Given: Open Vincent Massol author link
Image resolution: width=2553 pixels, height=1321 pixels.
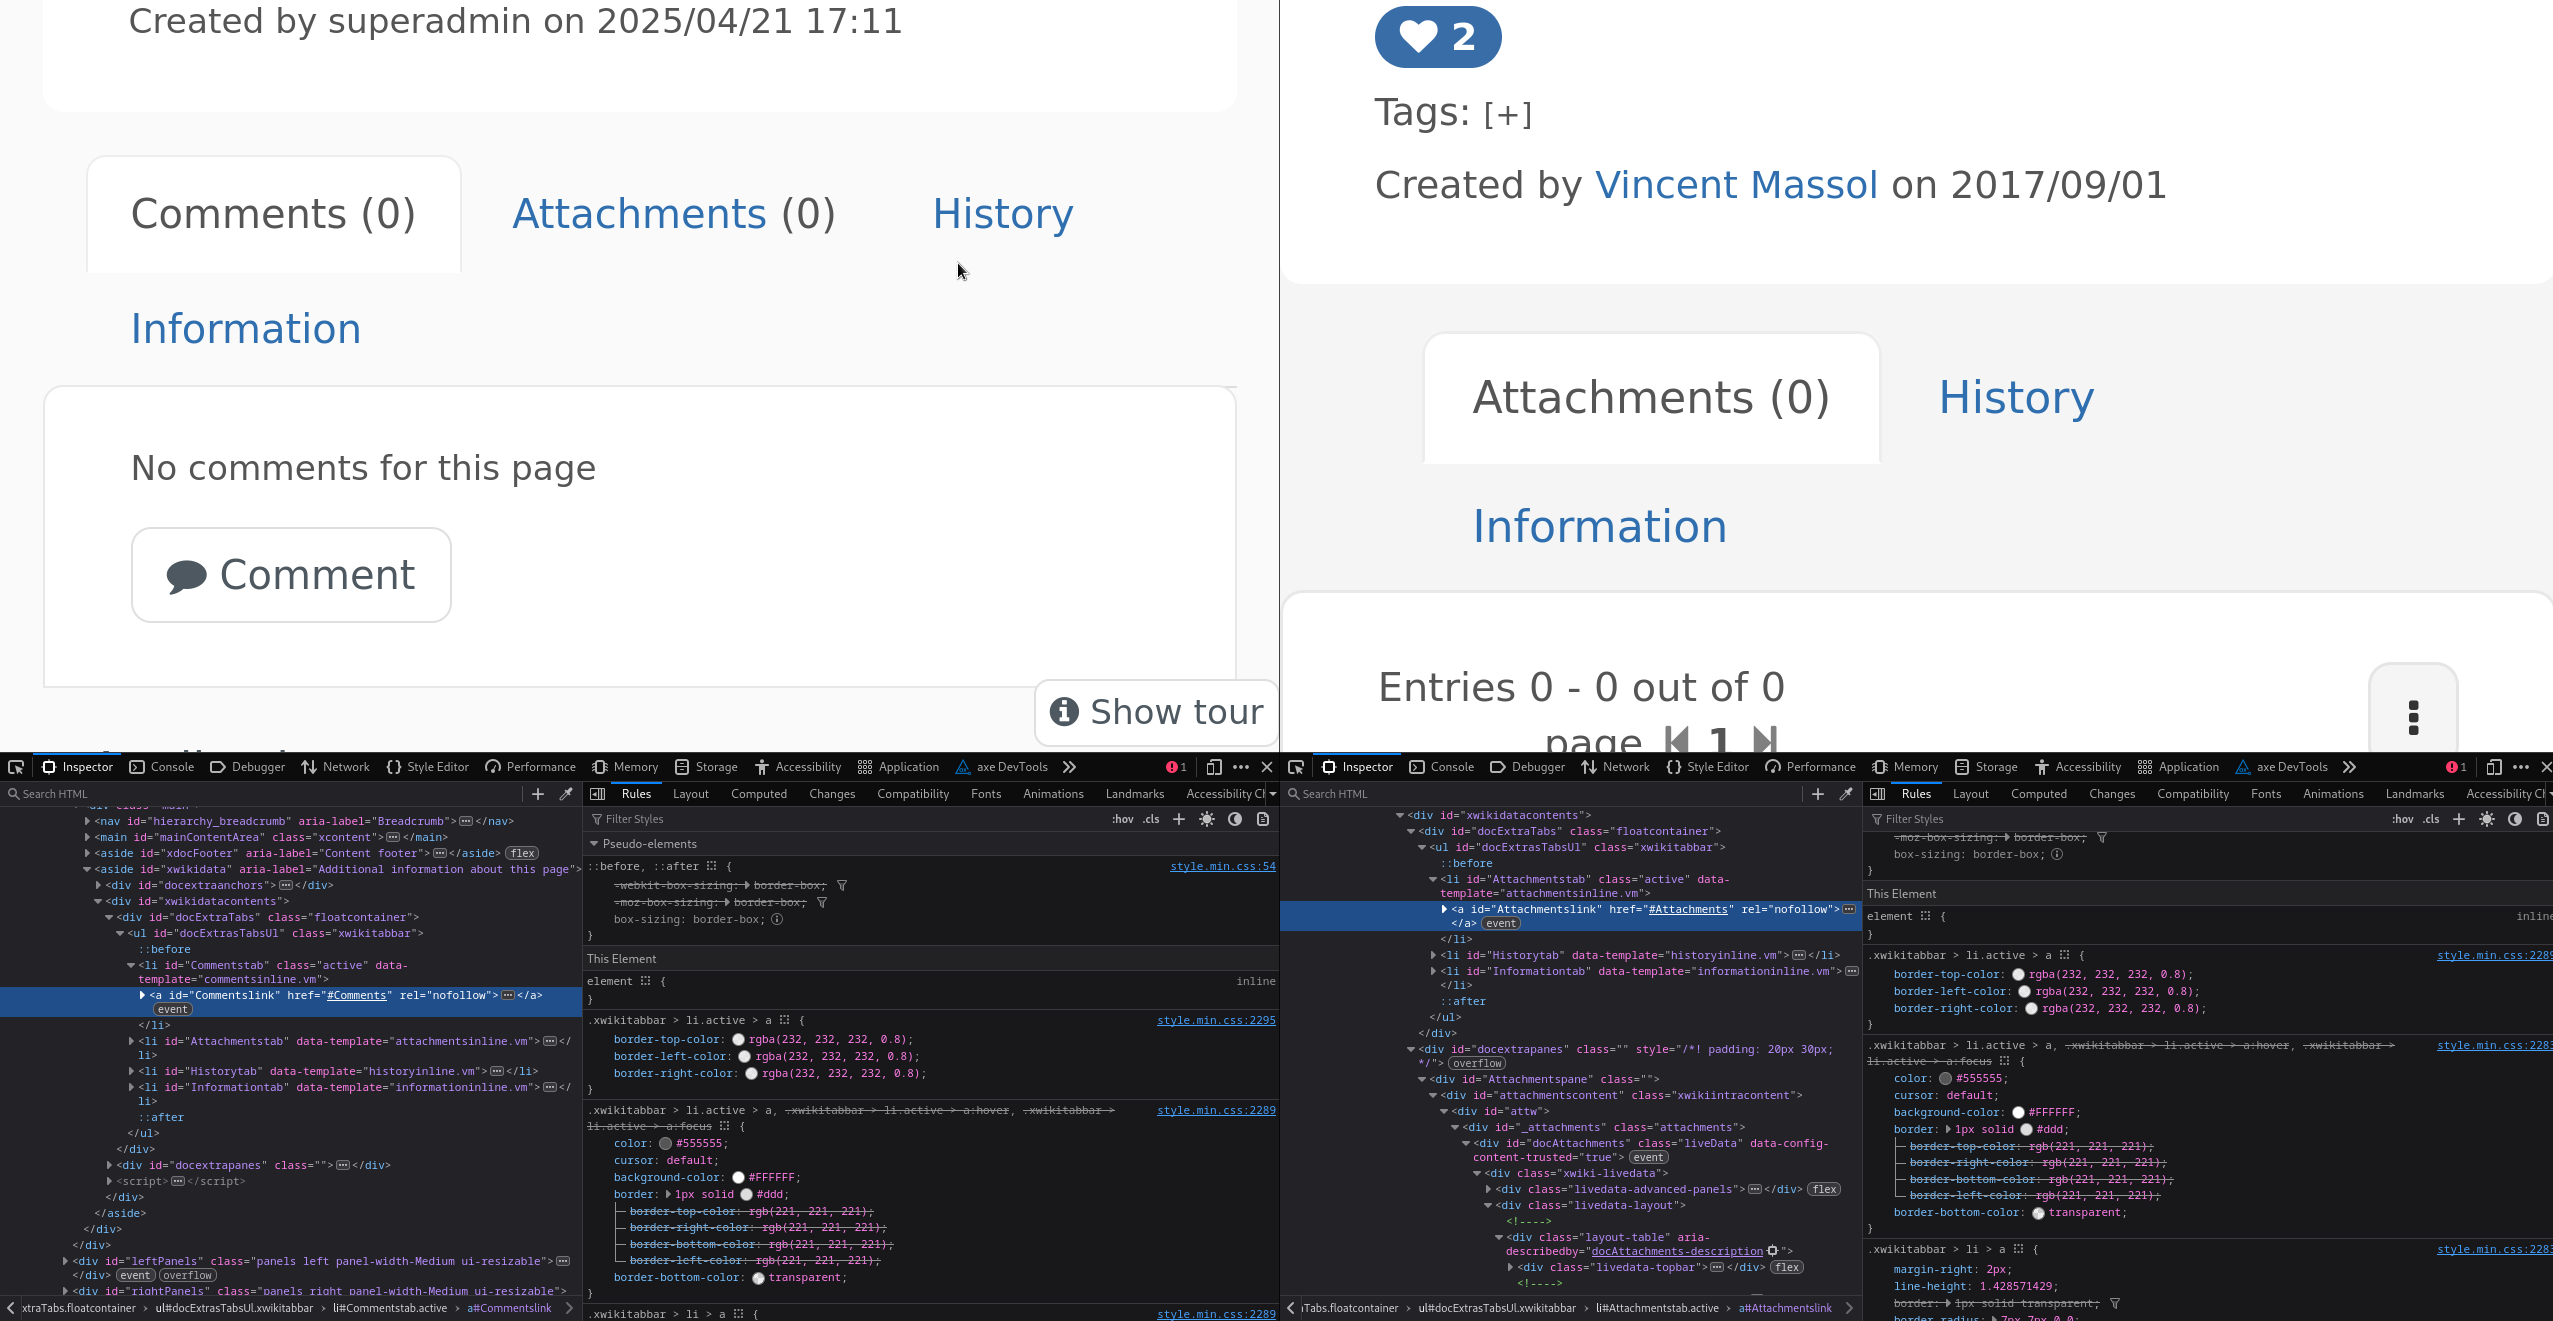Looking at the screenshot, I should tap(1736, 185).
